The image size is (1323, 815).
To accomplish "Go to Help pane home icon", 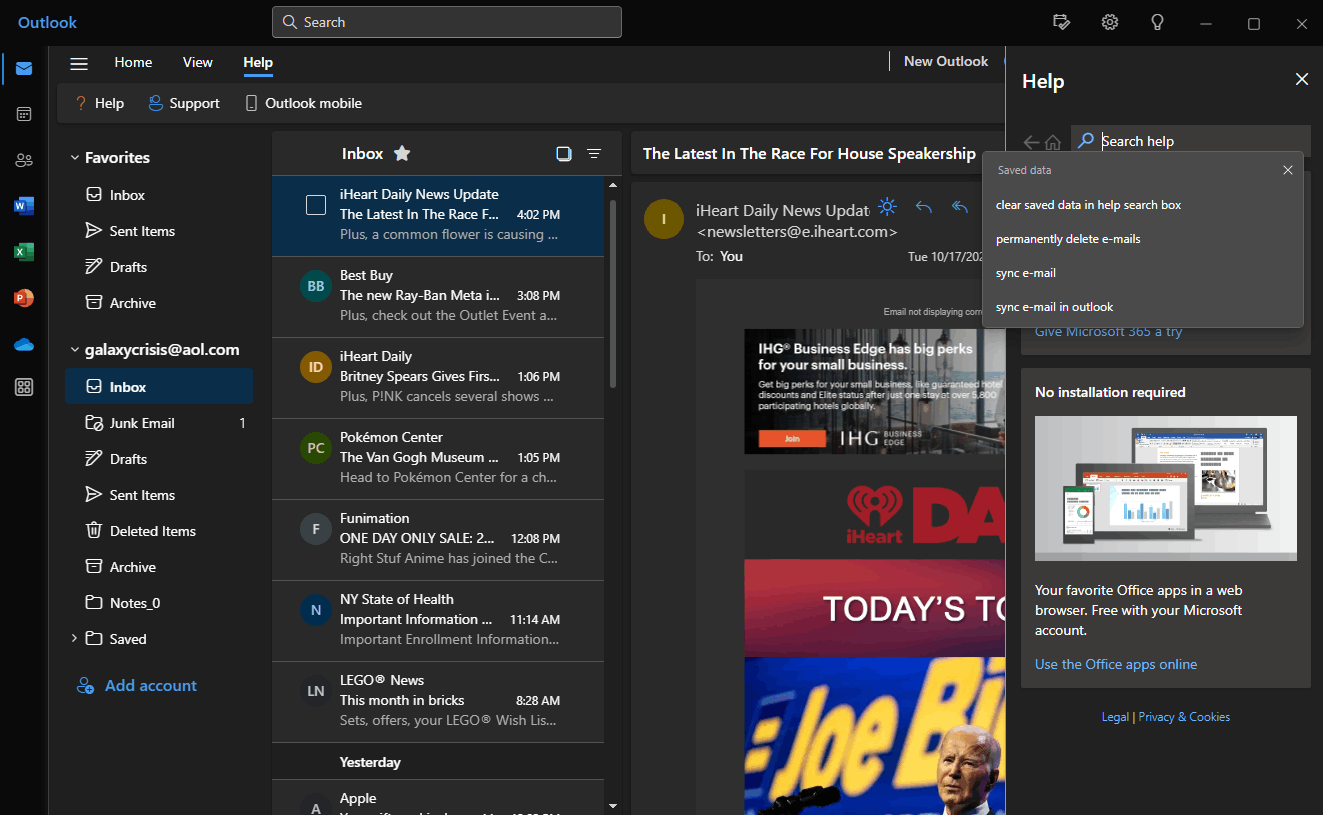I will (1053, 142).
